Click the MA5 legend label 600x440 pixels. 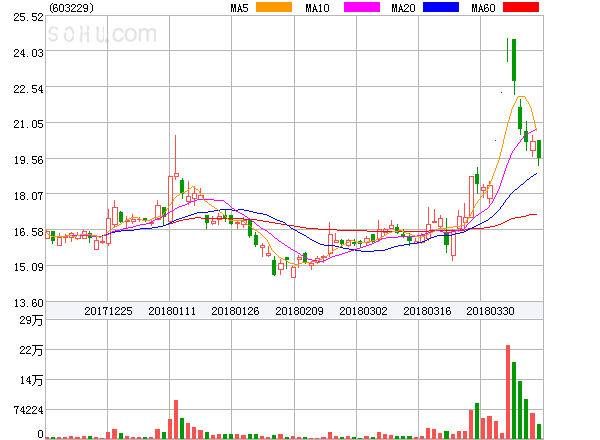point(240,8)
